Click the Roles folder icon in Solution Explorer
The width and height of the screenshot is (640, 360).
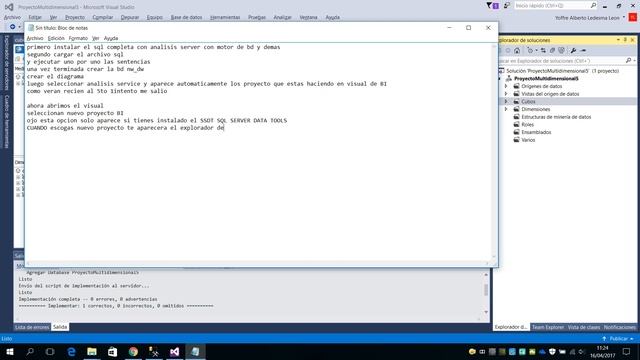tap(516, 124)
